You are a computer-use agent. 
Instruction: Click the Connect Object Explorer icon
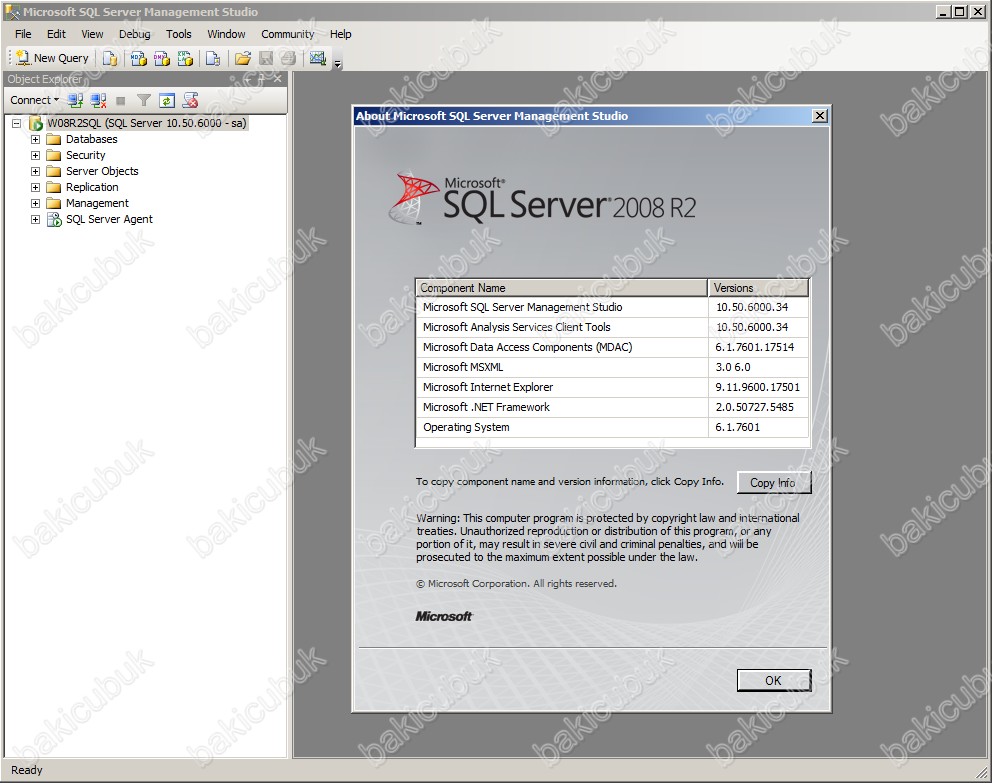click(75, 100)
